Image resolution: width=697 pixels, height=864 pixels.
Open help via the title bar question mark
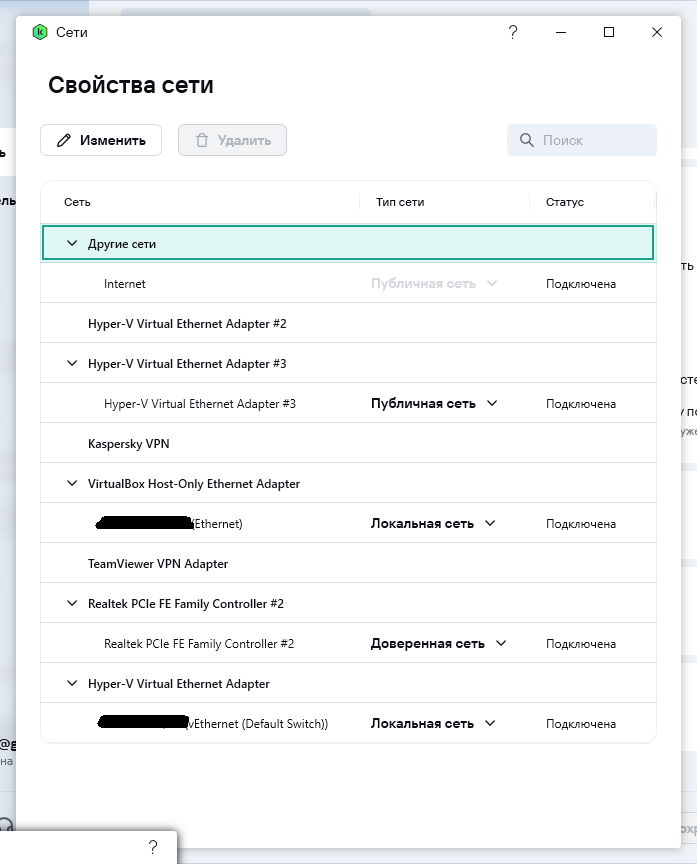coord(512,33)
